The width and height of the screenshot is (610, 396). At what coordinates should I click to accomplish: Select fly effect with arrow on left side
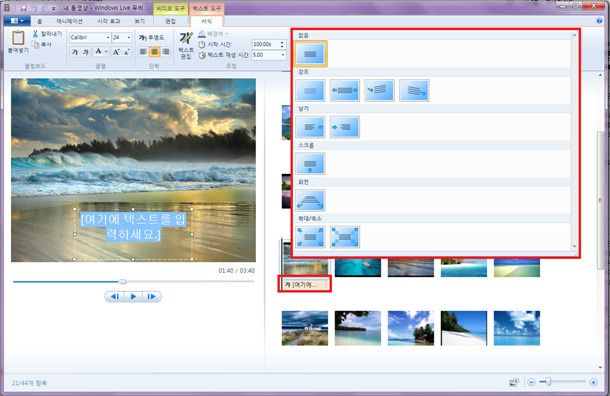pos(345,127)
